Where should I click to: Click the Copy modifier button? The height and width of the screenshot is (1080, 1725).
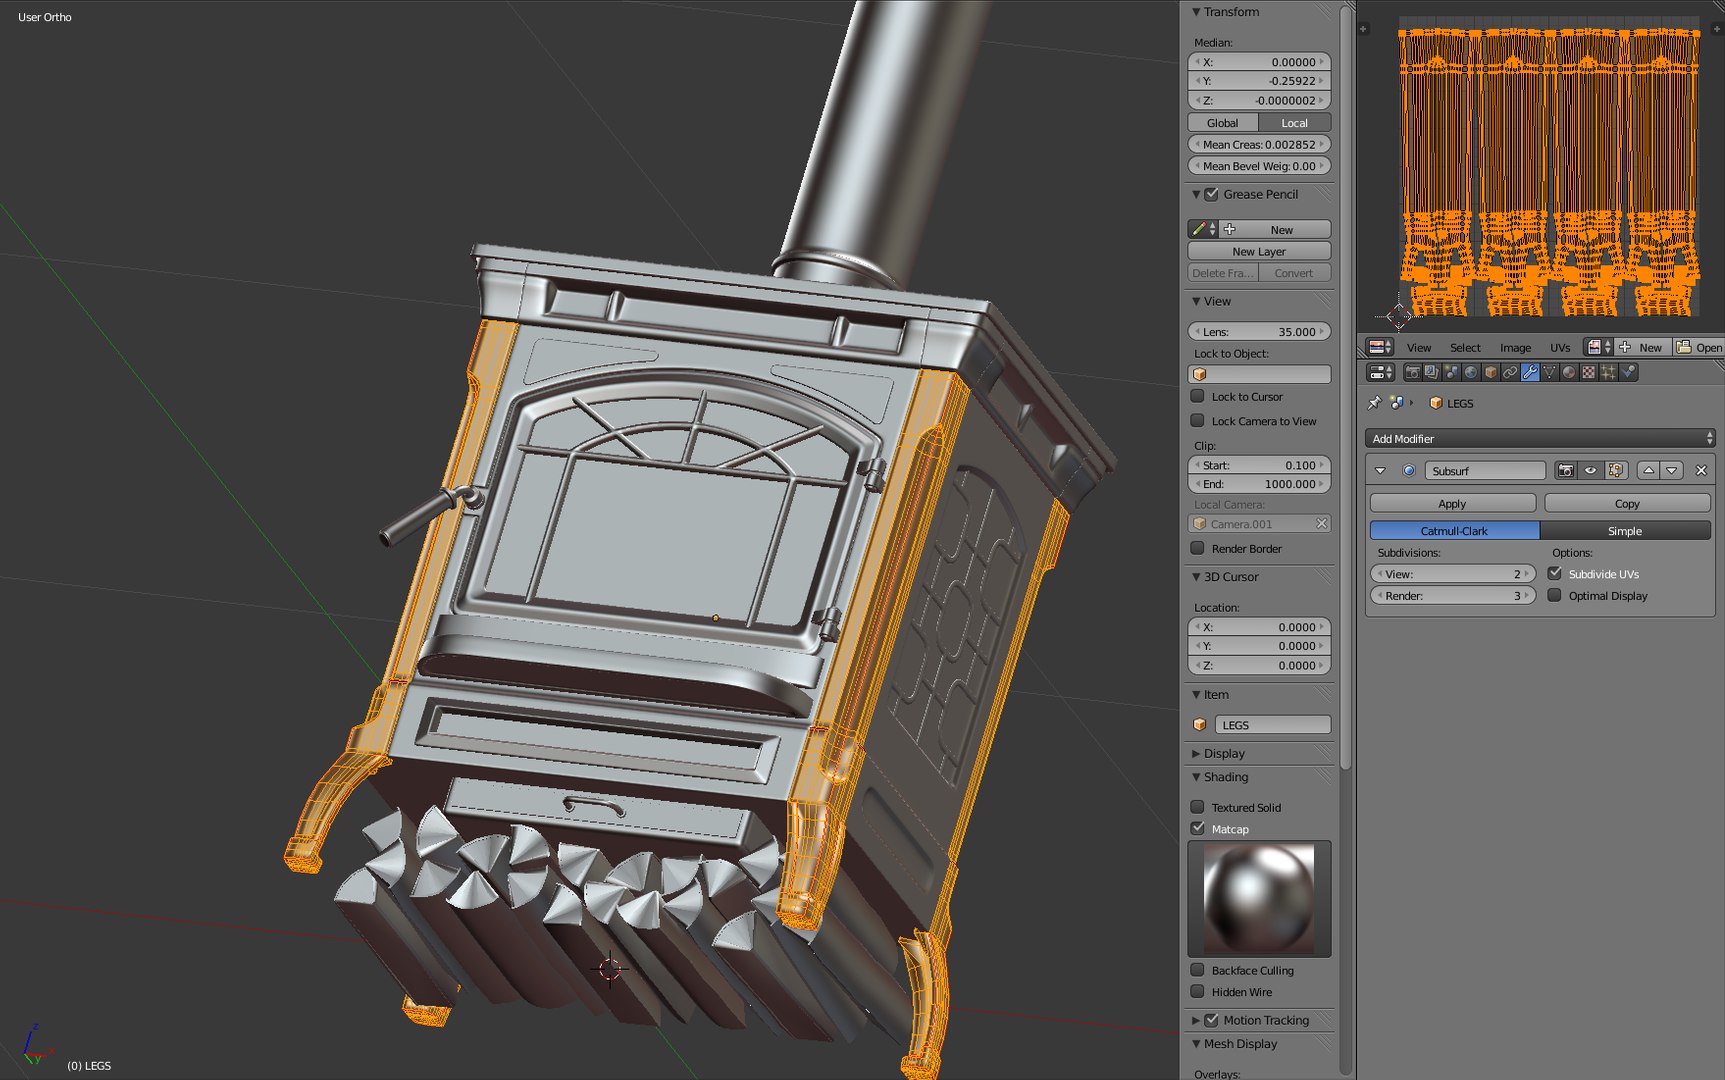pyautogui.click(x=1627, y=503)
